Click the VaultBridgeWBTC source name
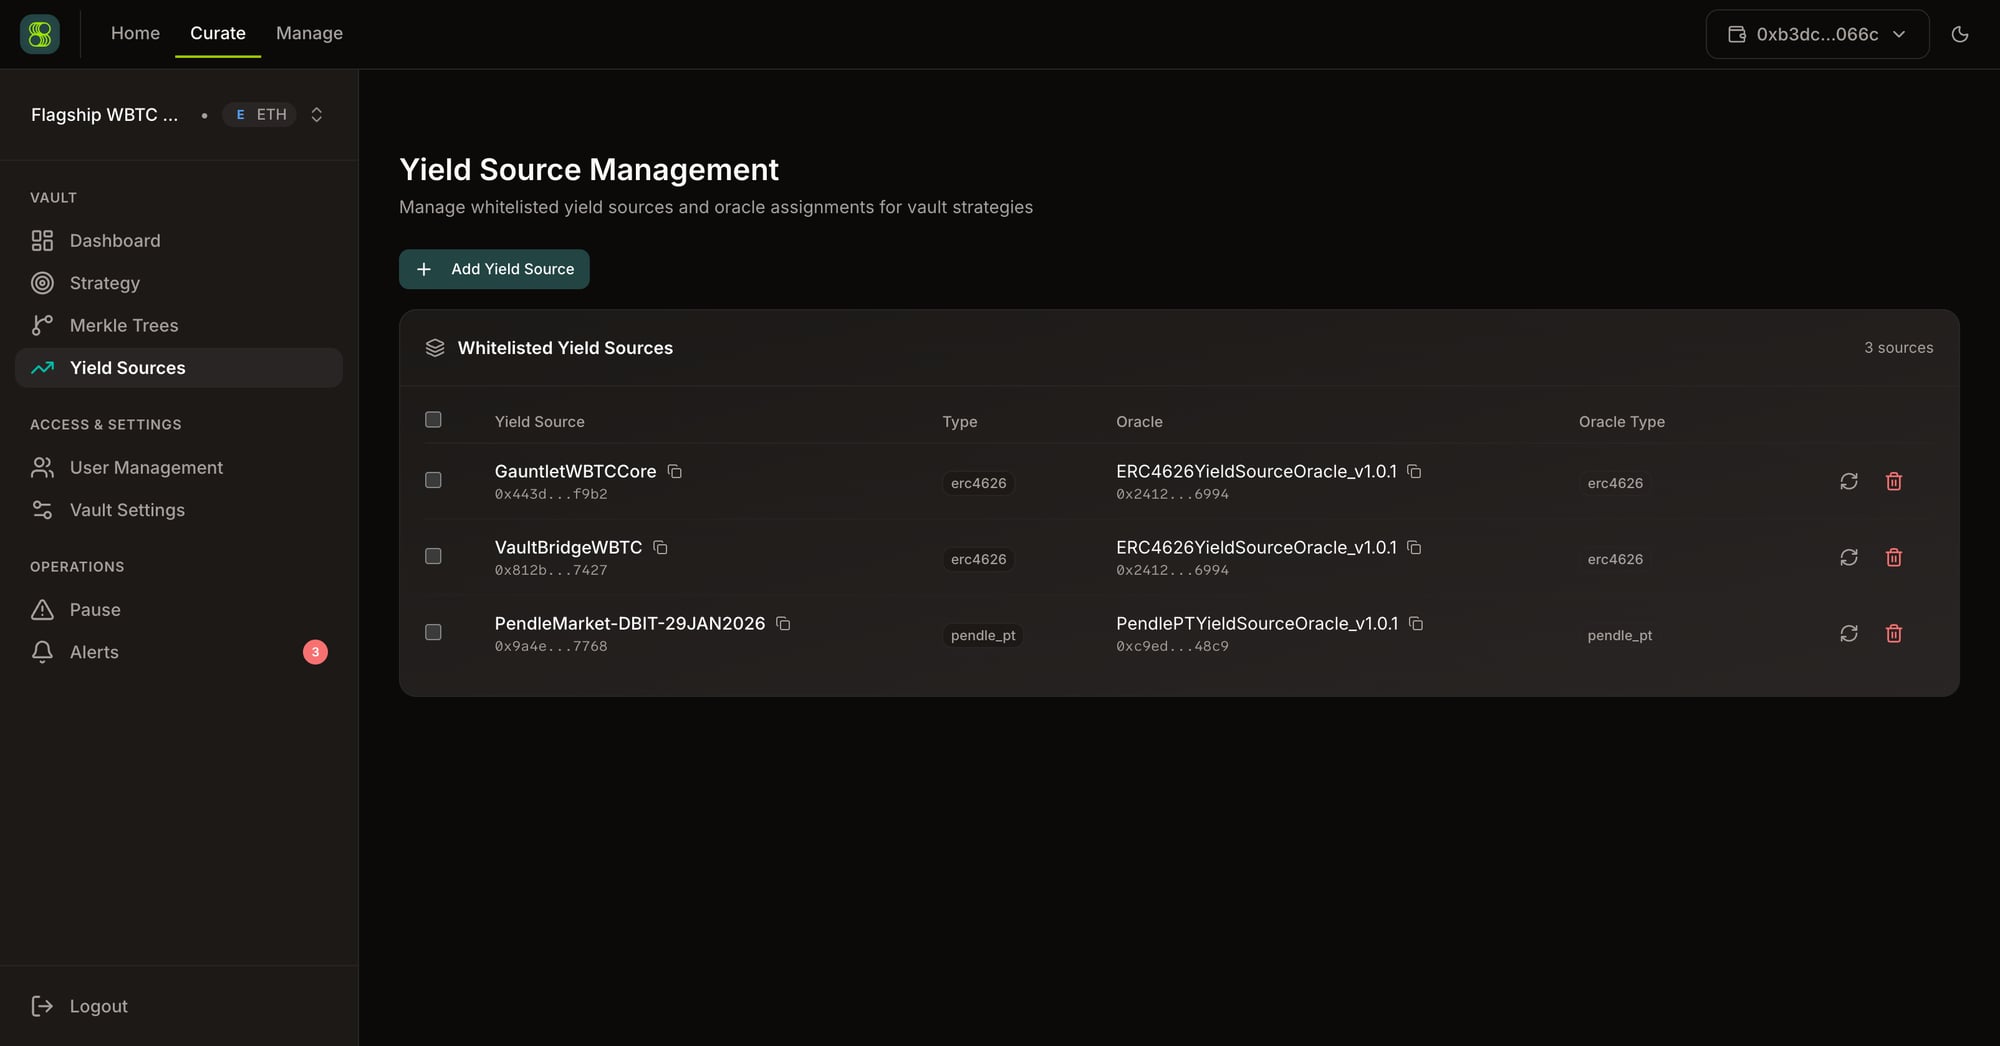The width and height of the screenshot is (2000, 1046). pos(568,547)
